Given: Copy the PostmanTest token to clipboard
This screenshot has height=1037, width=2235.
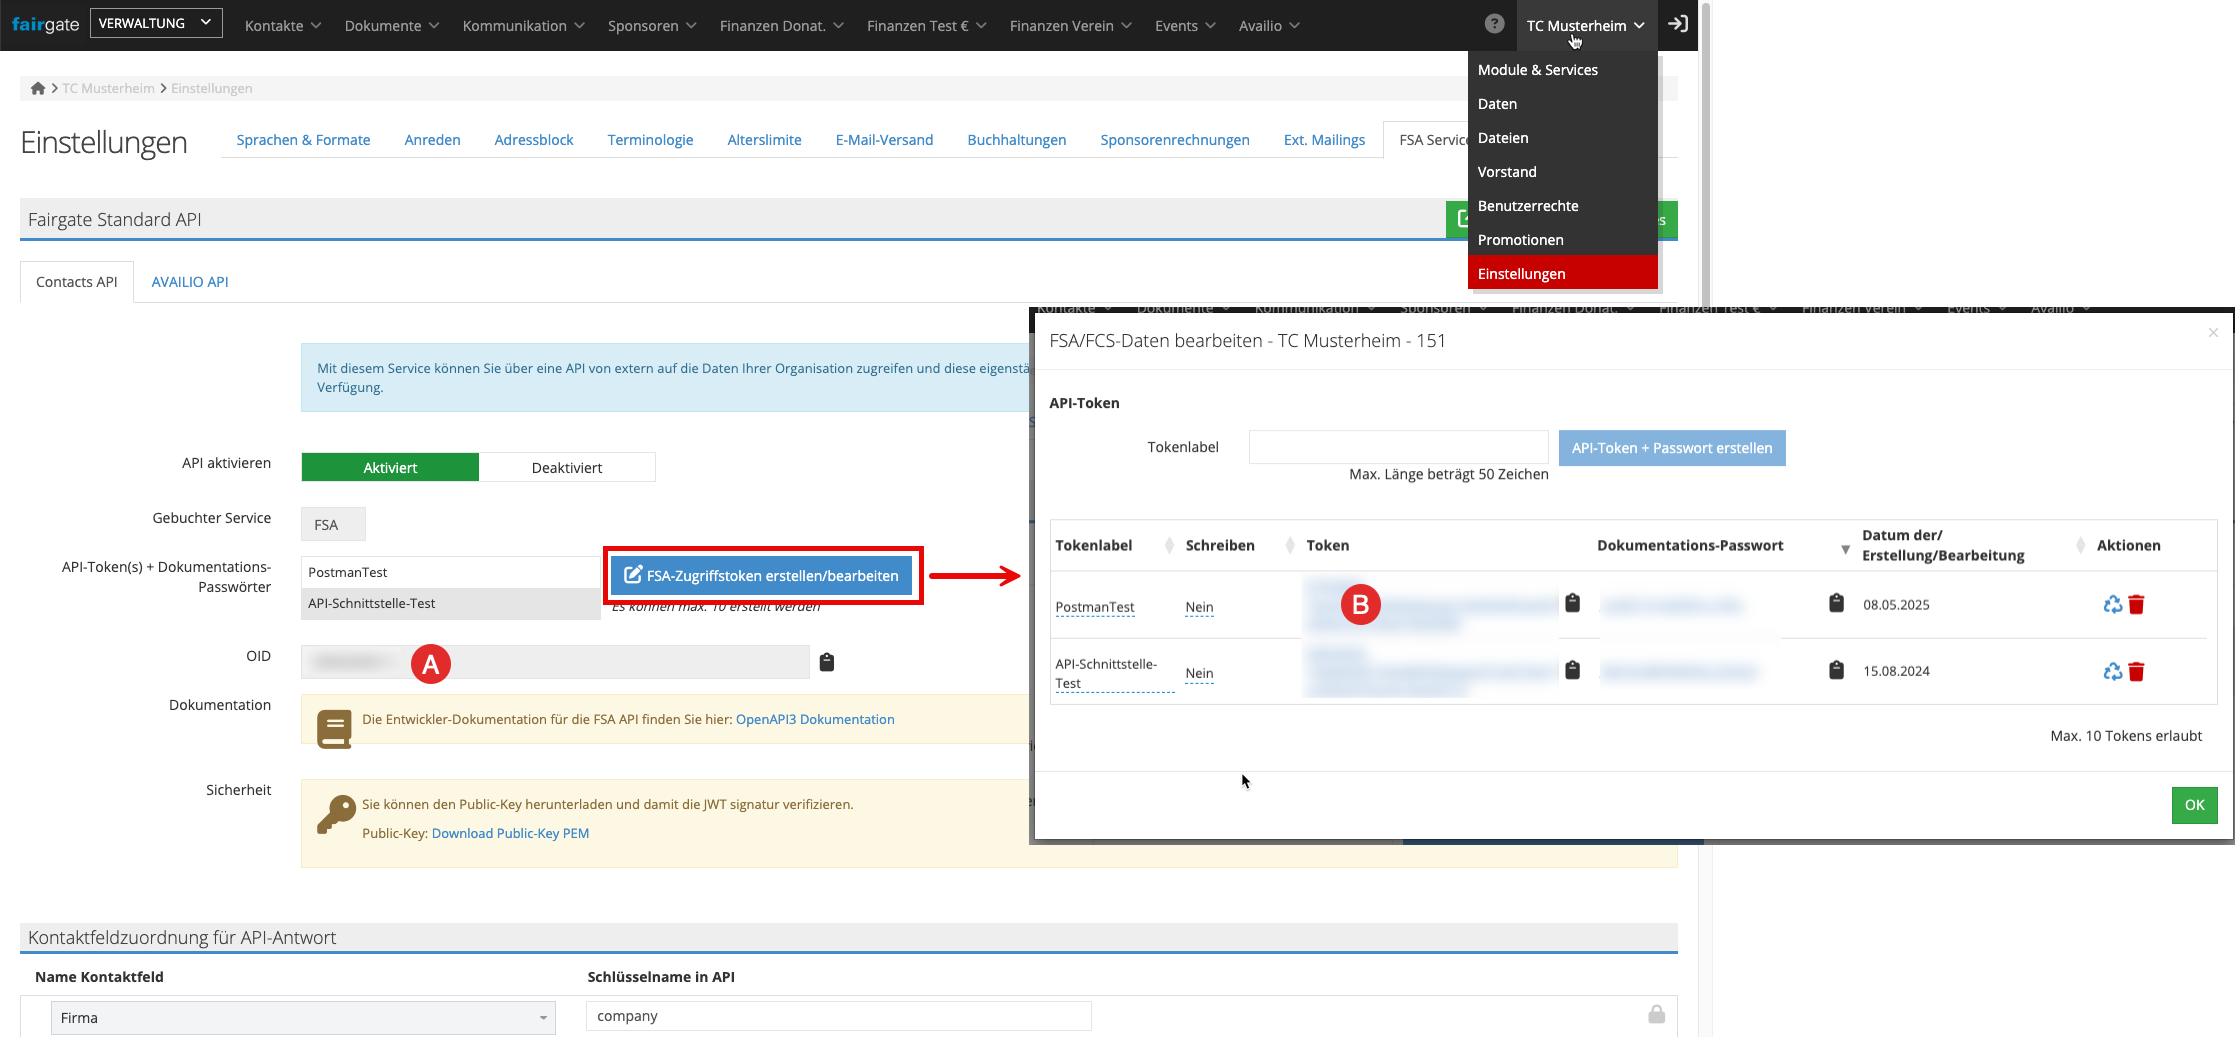Looking at the screenshot, I should 1572,603.
